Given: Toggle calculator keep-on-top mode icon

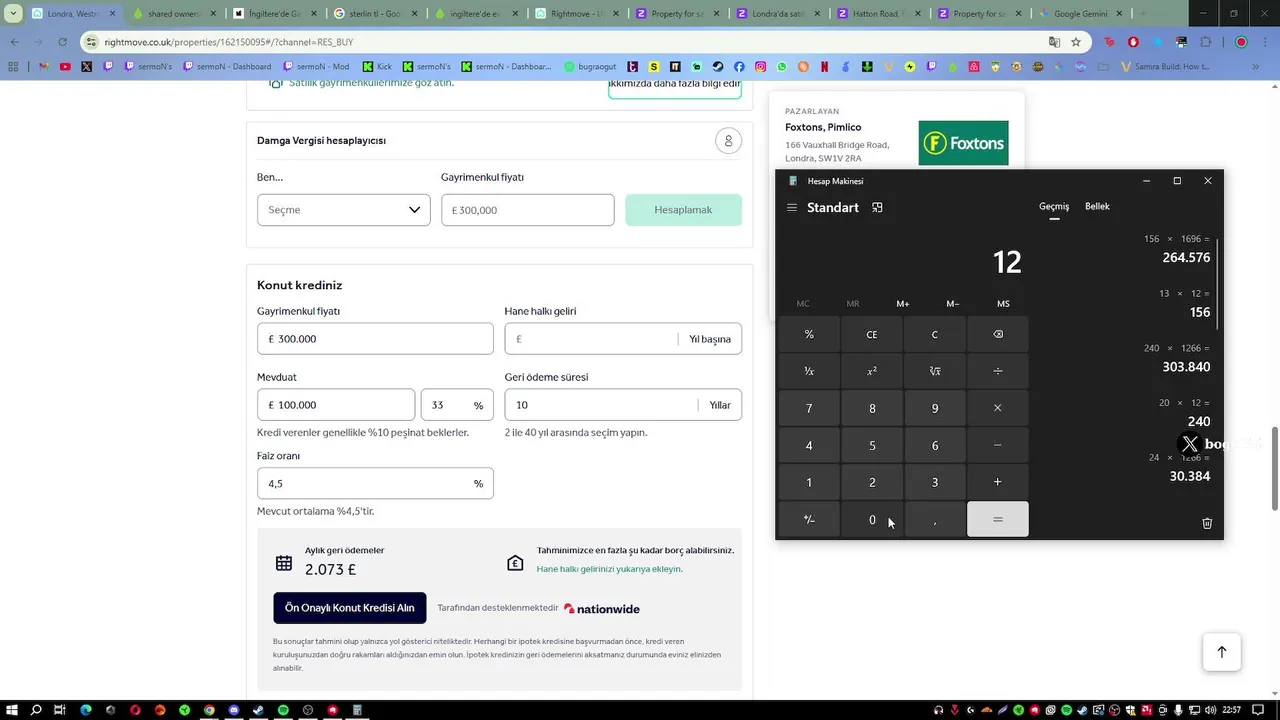Looking at the screenshot, I should pos(877,208).
